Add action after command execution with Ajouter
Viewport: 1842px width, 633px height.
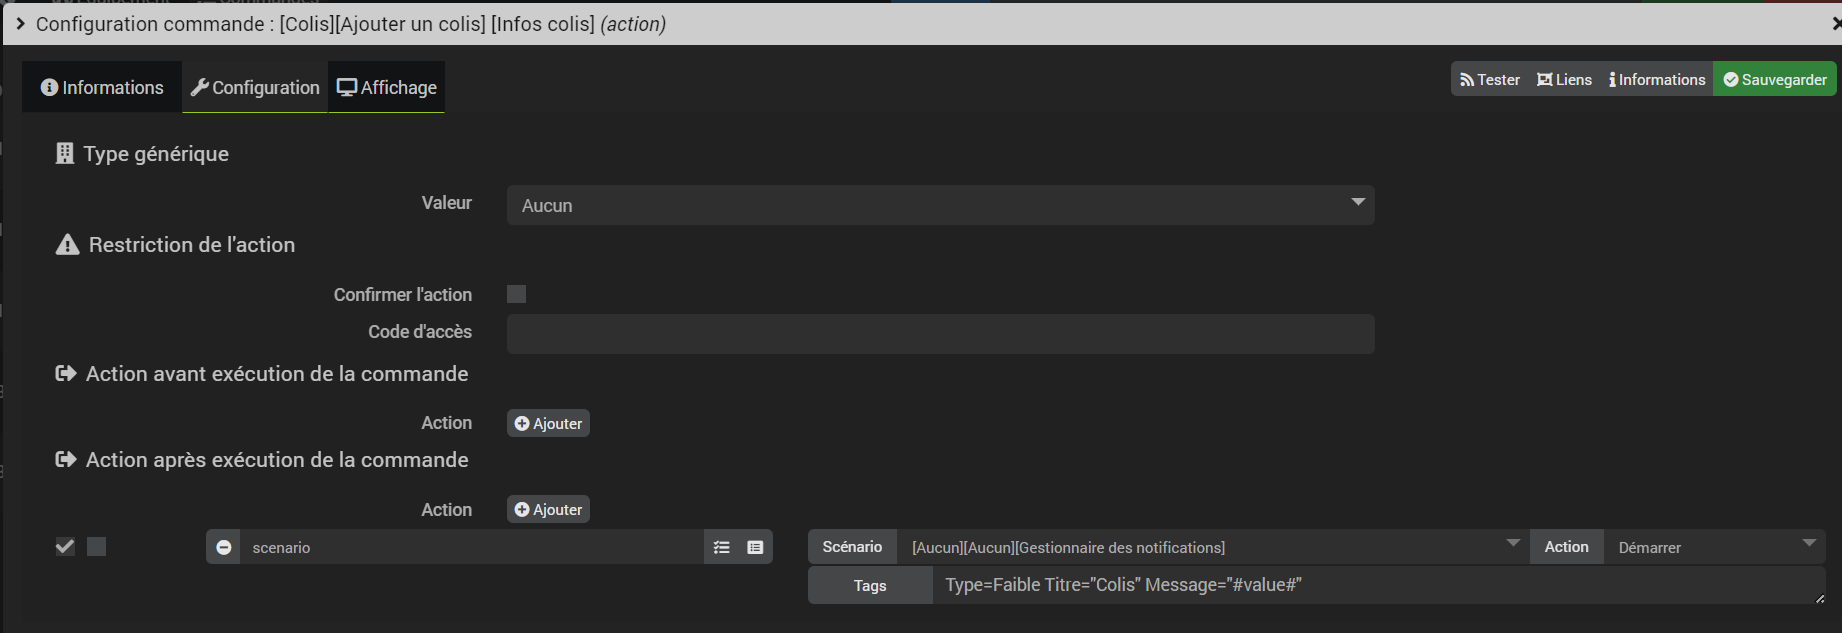[x=548, y=510]
